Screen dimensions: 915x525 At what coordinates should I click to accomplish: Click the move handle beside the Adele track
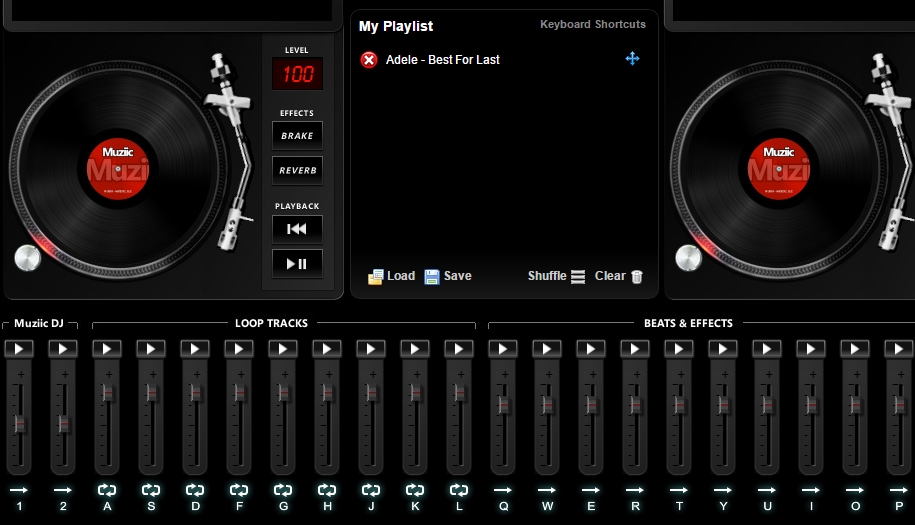pyautogui.click(x=632, y=59)
